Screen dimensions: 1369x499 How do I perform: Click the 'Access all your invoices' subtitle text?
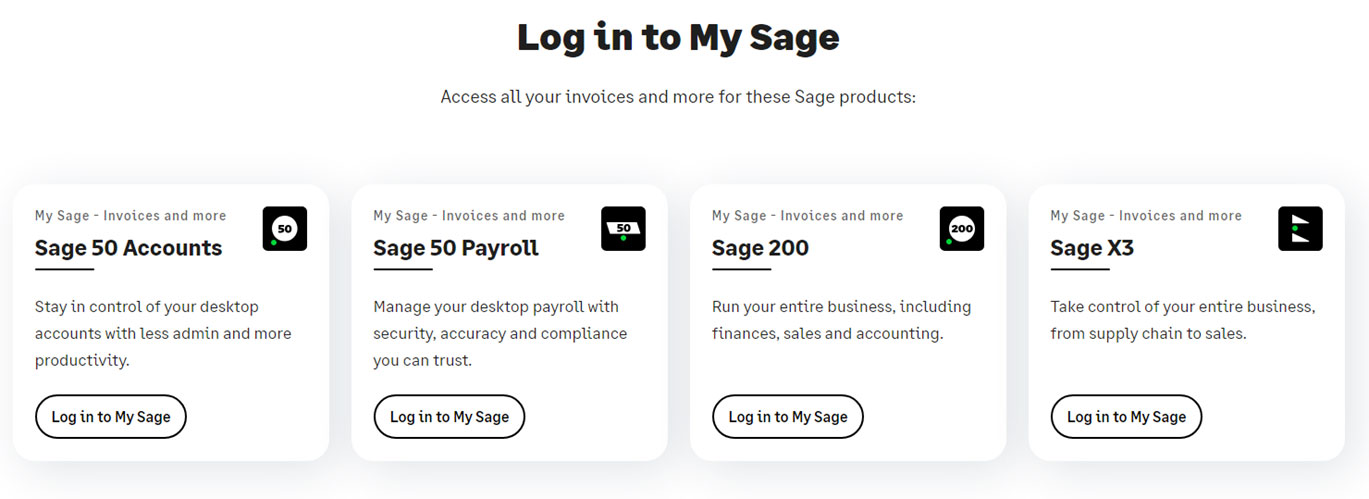coord(678,97)
